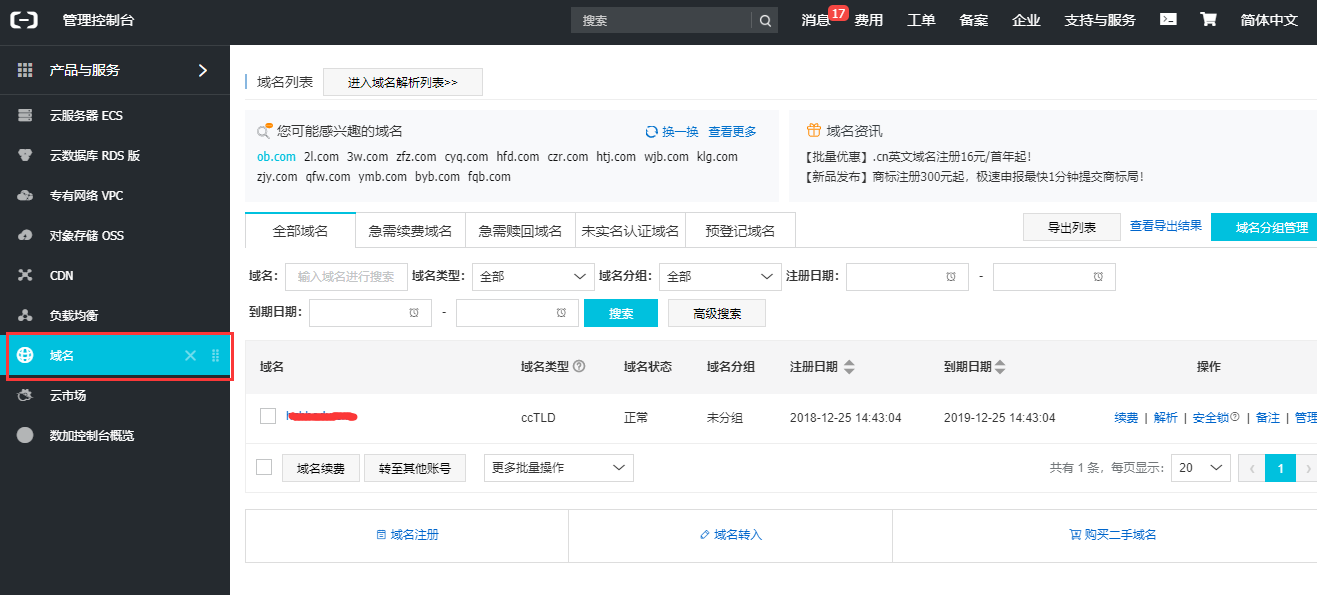Open the shopping cart icon
The height and width of the screenshot is (595, 1317).
(x=1208, y=19)
